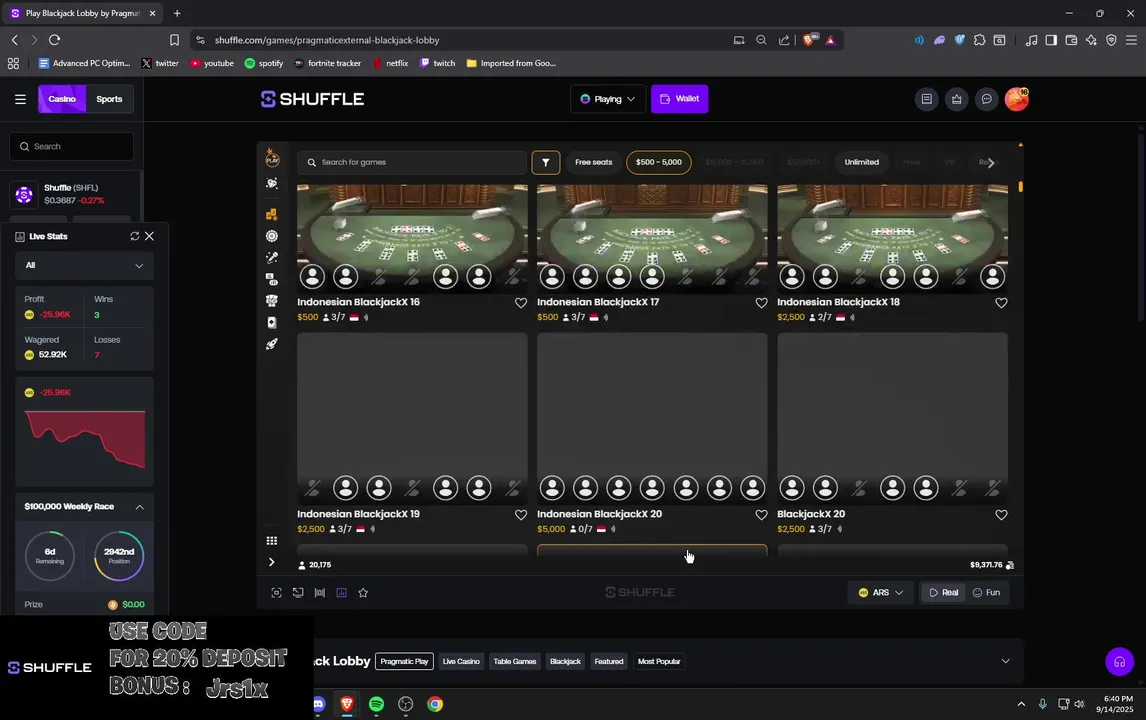
Task: Collapse the $100,000 Weekly Race section
Action: coord(139,507)
